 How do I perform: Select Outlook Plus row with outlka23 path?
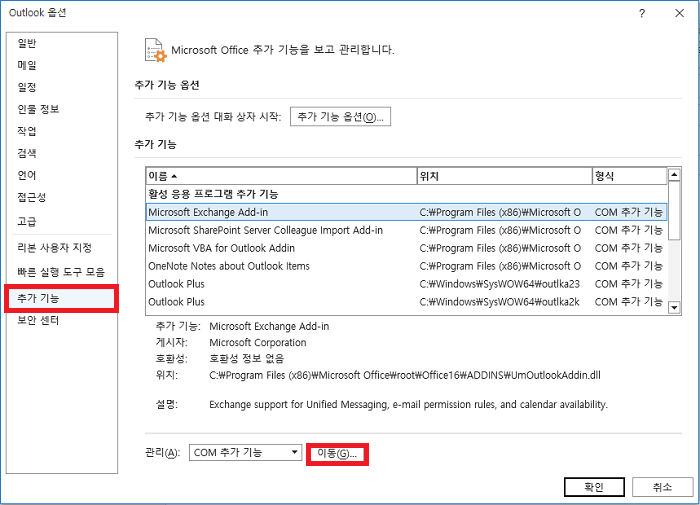pyautogui.click(x=406, y=284)
